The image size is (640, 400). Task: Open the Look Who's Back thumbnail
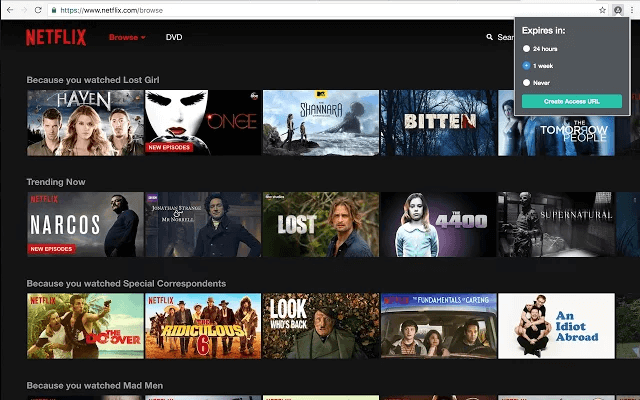click(x=321, y=326)
